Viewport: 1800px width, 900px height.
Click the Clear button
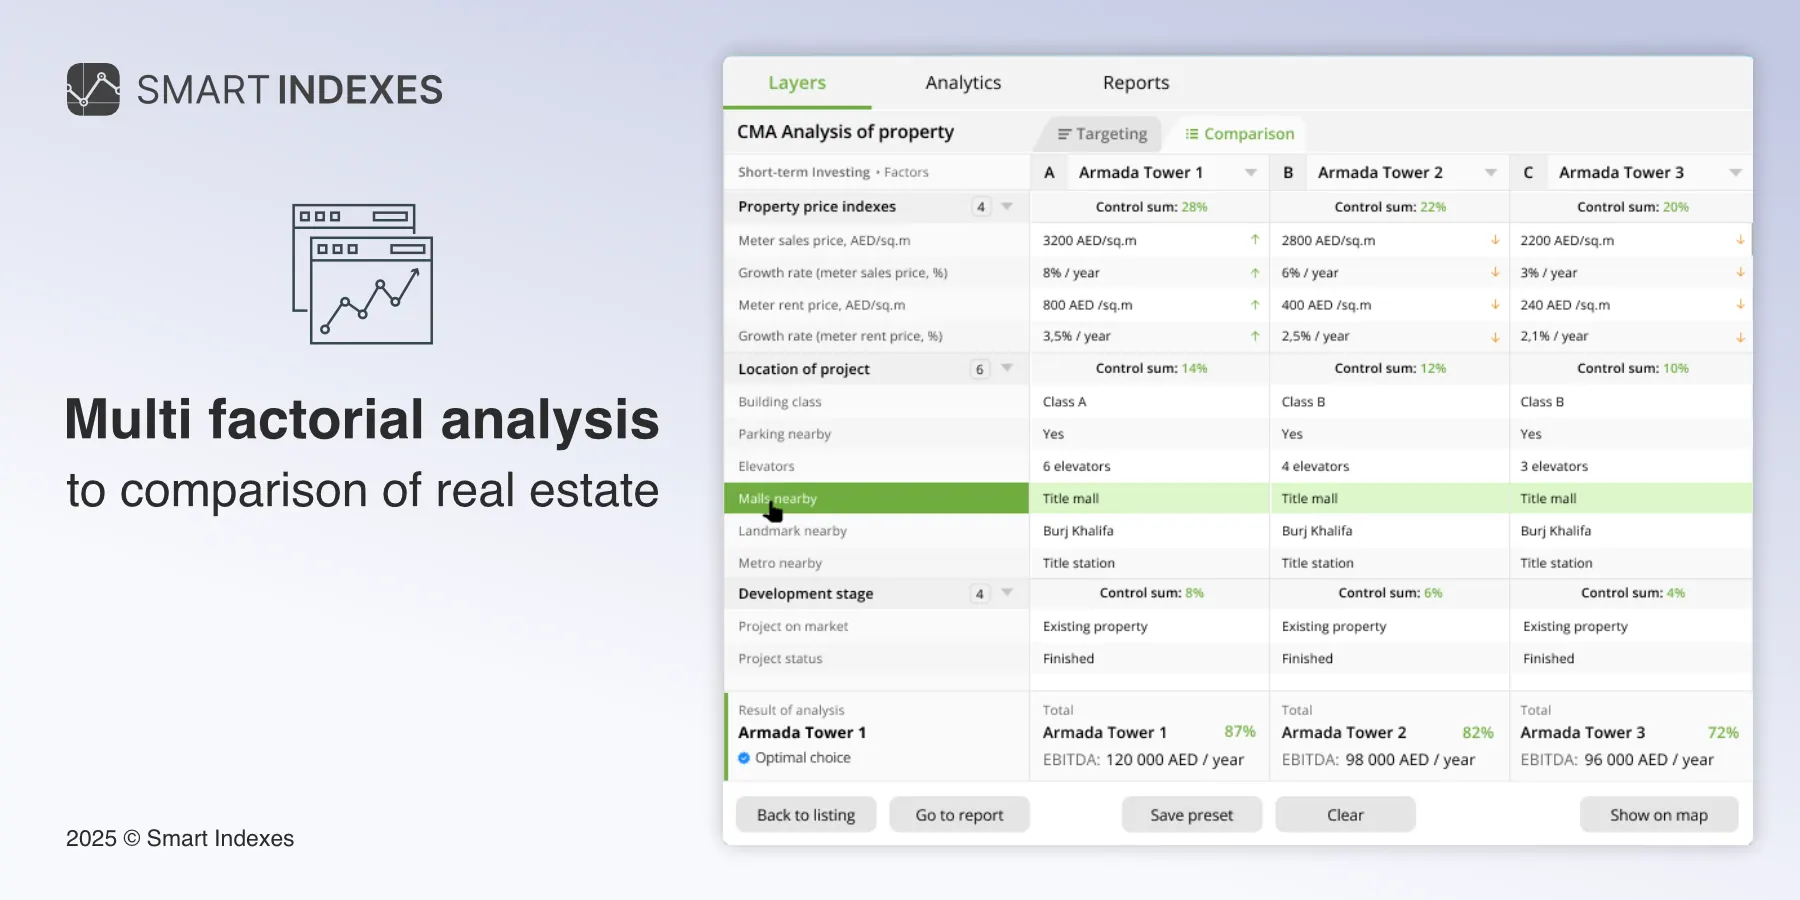[x=1345, y=815]
